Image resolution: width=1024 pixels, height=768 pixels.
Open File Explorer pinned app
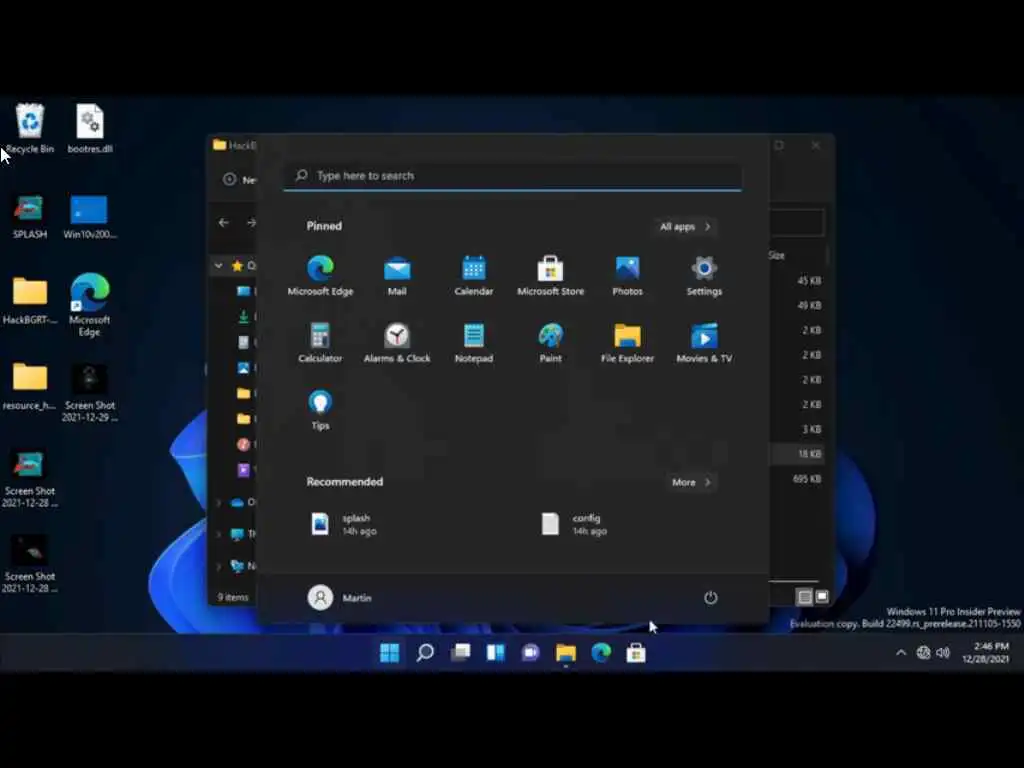(x=628, y=343)
